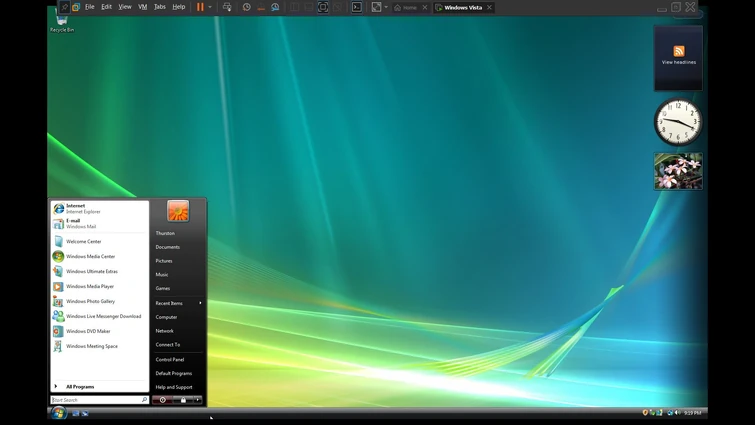Start Windows DVD Maker

click(x=88, y=331)
